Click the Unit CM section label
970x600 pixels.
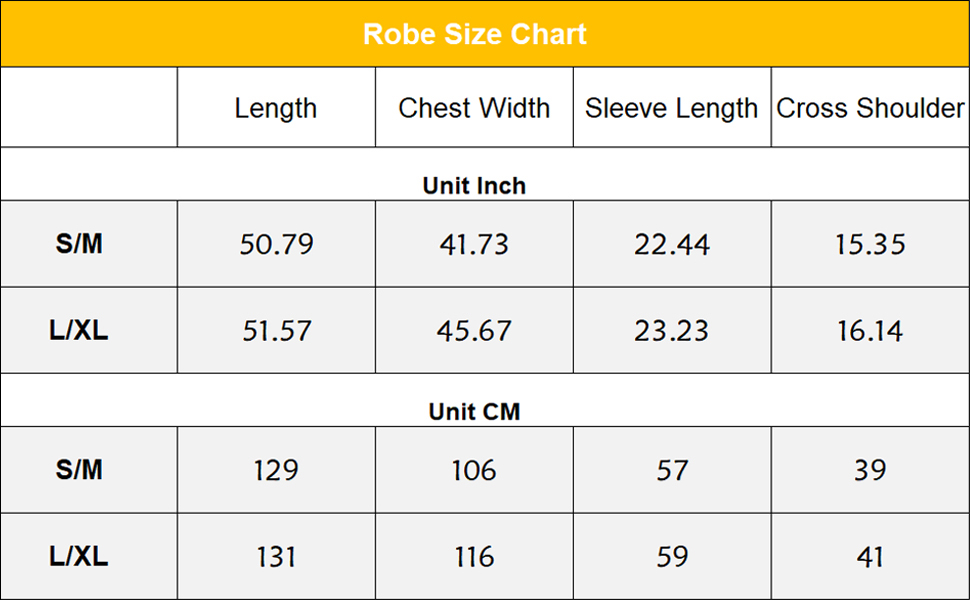[x=474, y=412]
